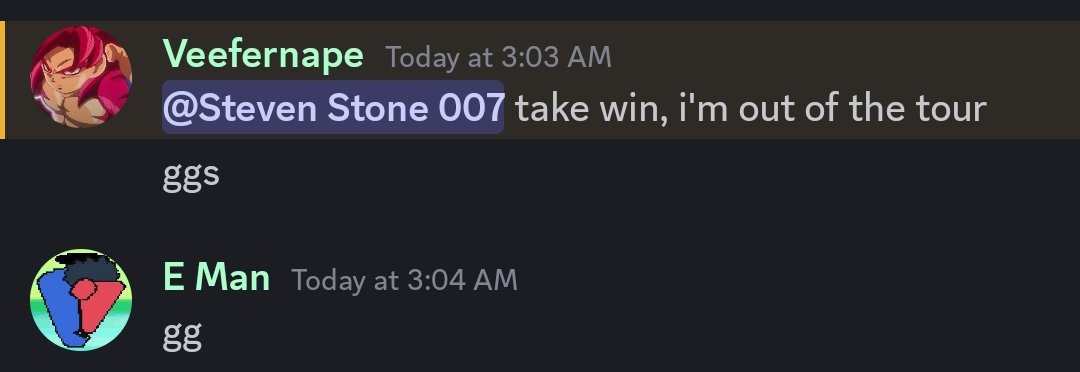Screen dimensions: 1080x372
Task: Open E Man's profile via circular avatar
Action: point(81,300)
